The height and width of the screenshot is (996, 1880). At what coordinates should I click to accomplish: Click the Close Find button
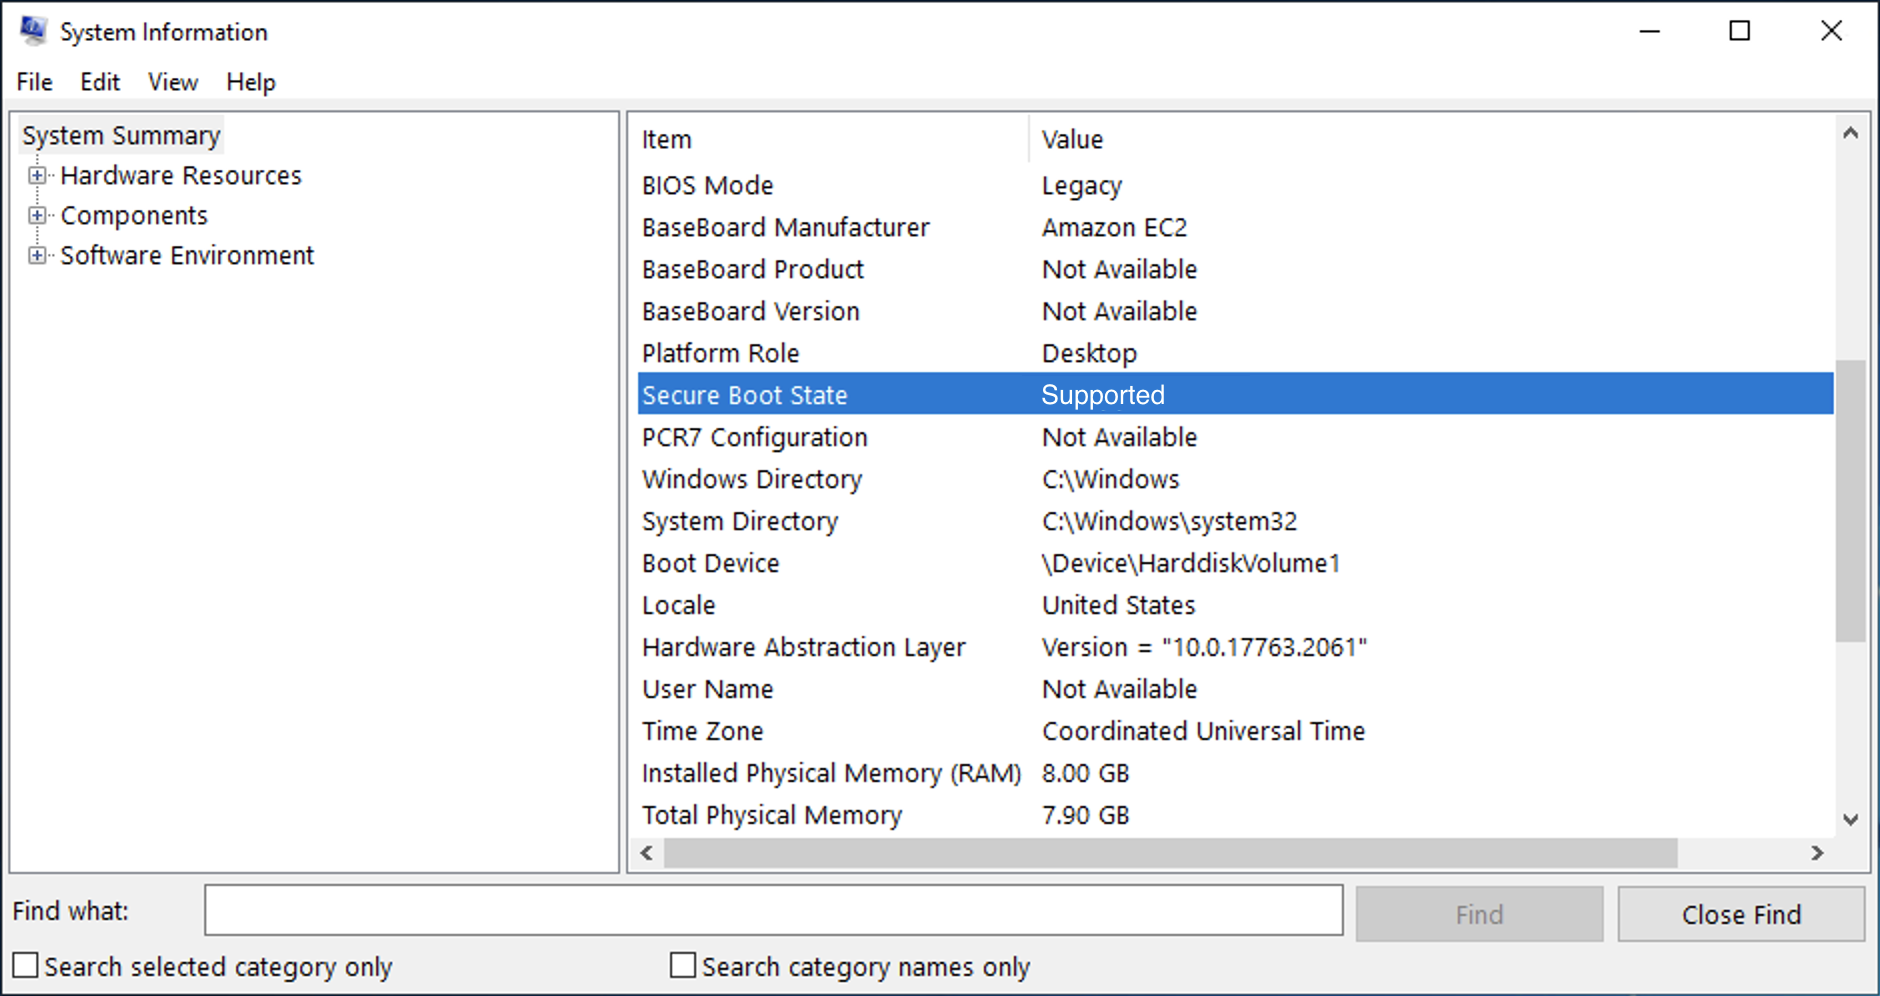coord(1740,913)
